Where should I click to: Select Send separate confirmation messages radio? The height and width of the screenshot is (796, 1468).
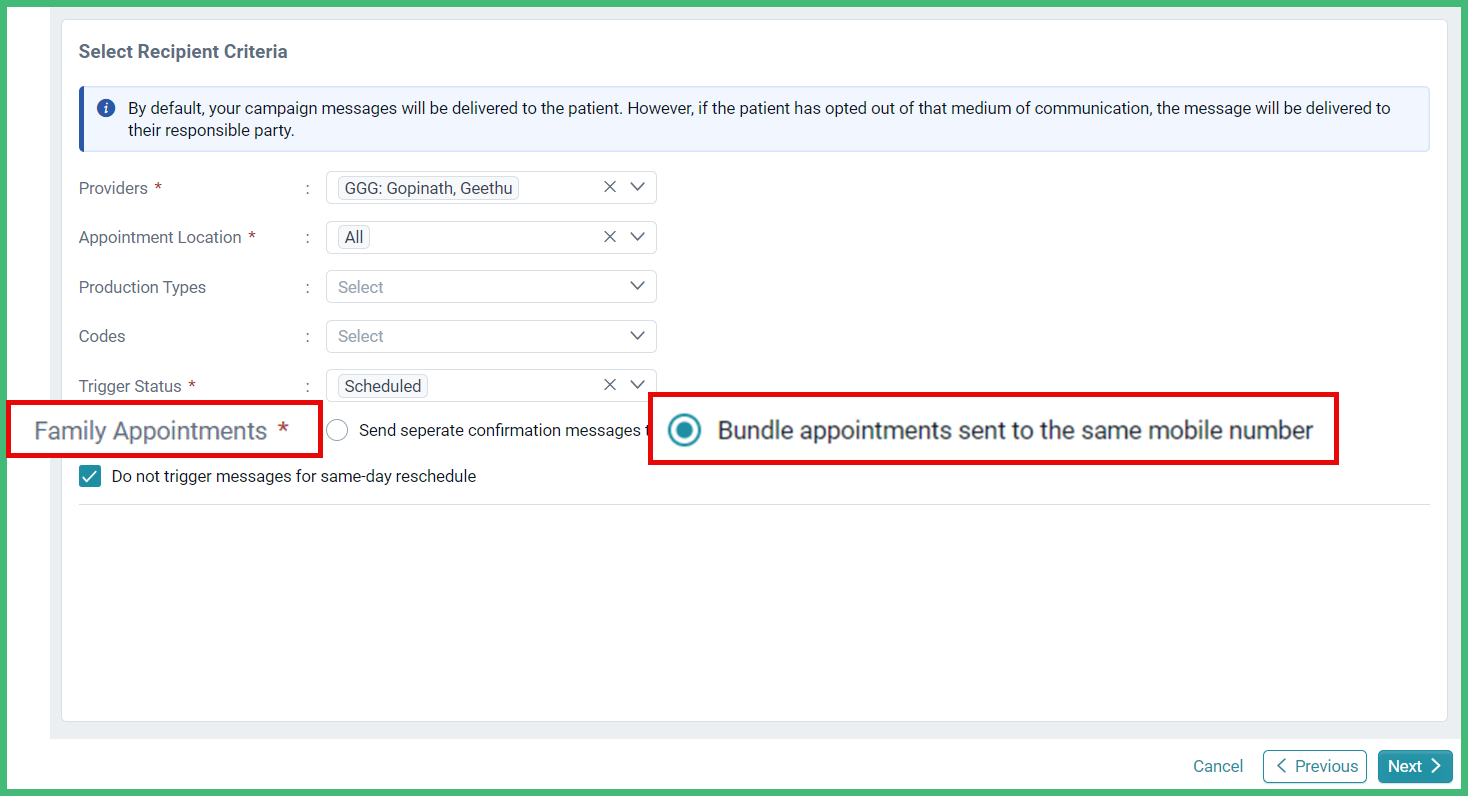[338, 430]
